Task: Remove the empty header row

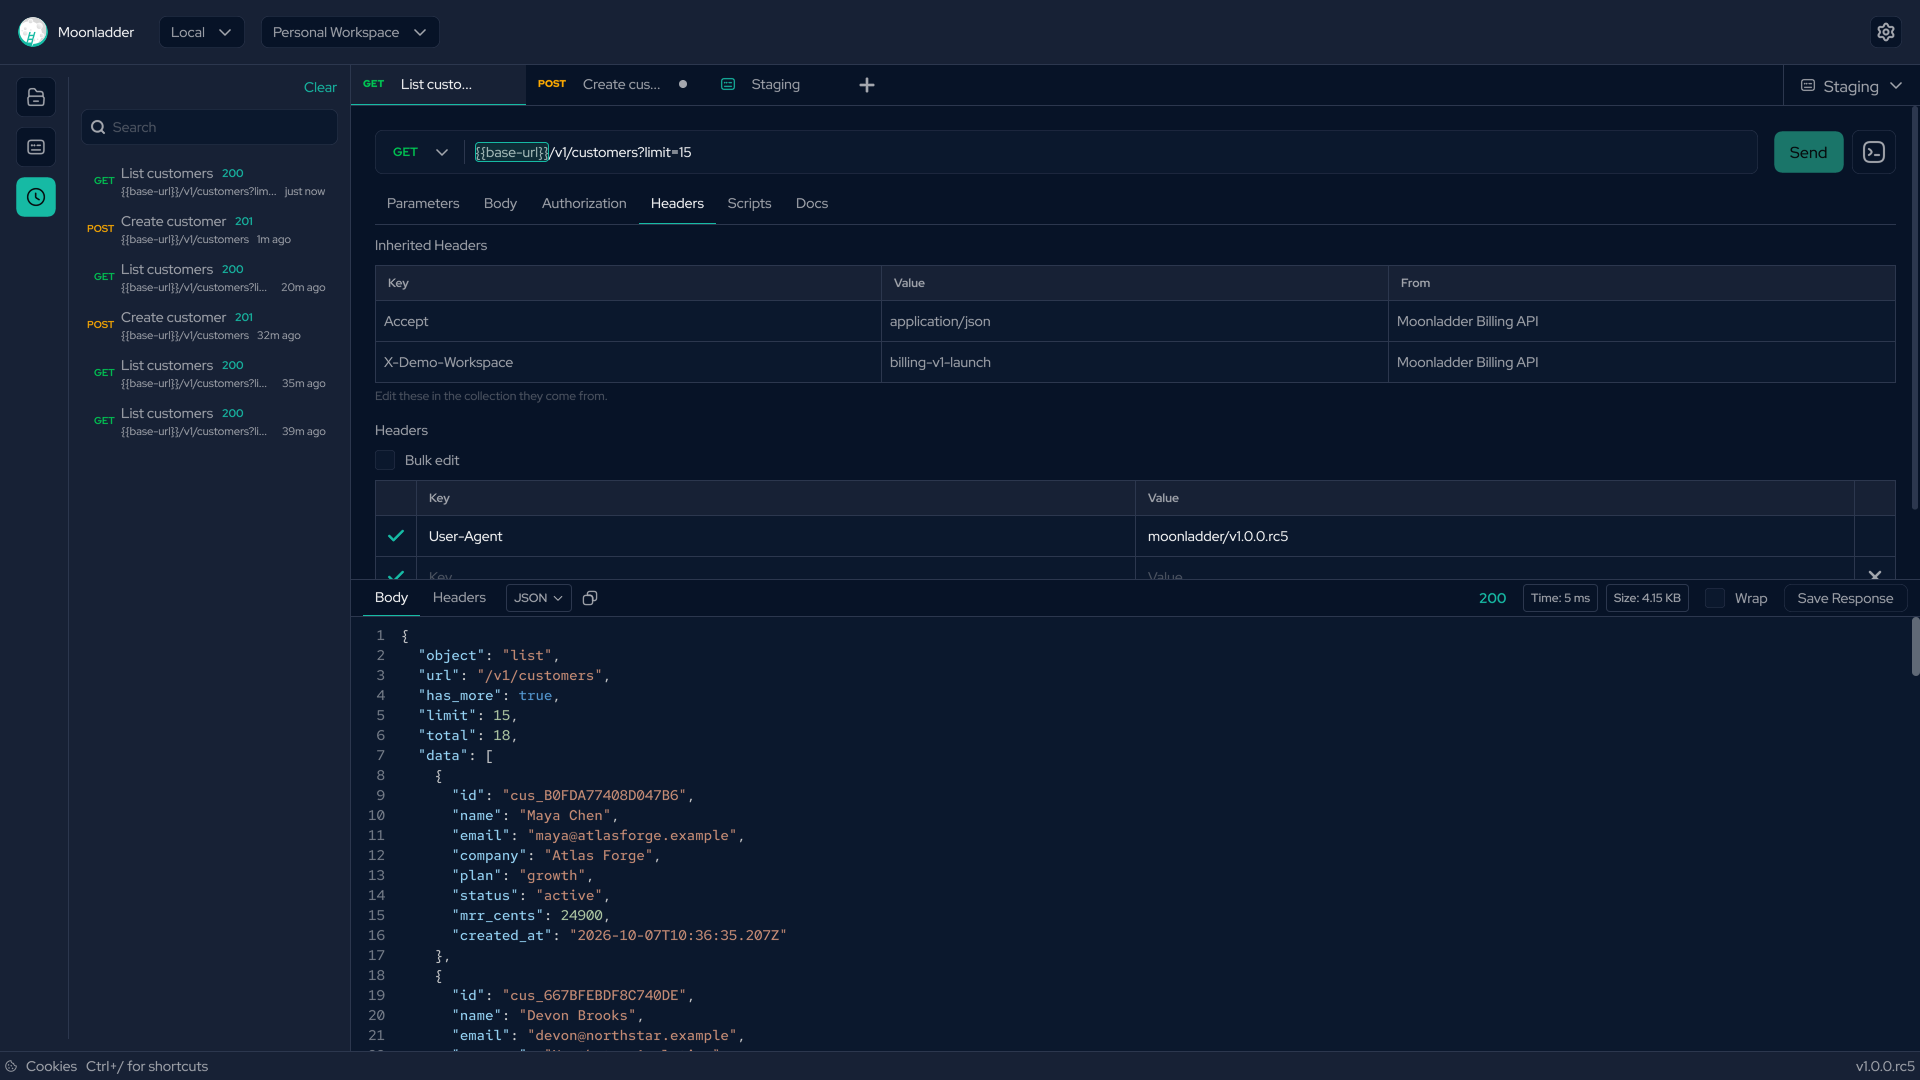Action: coord(1875,575)
